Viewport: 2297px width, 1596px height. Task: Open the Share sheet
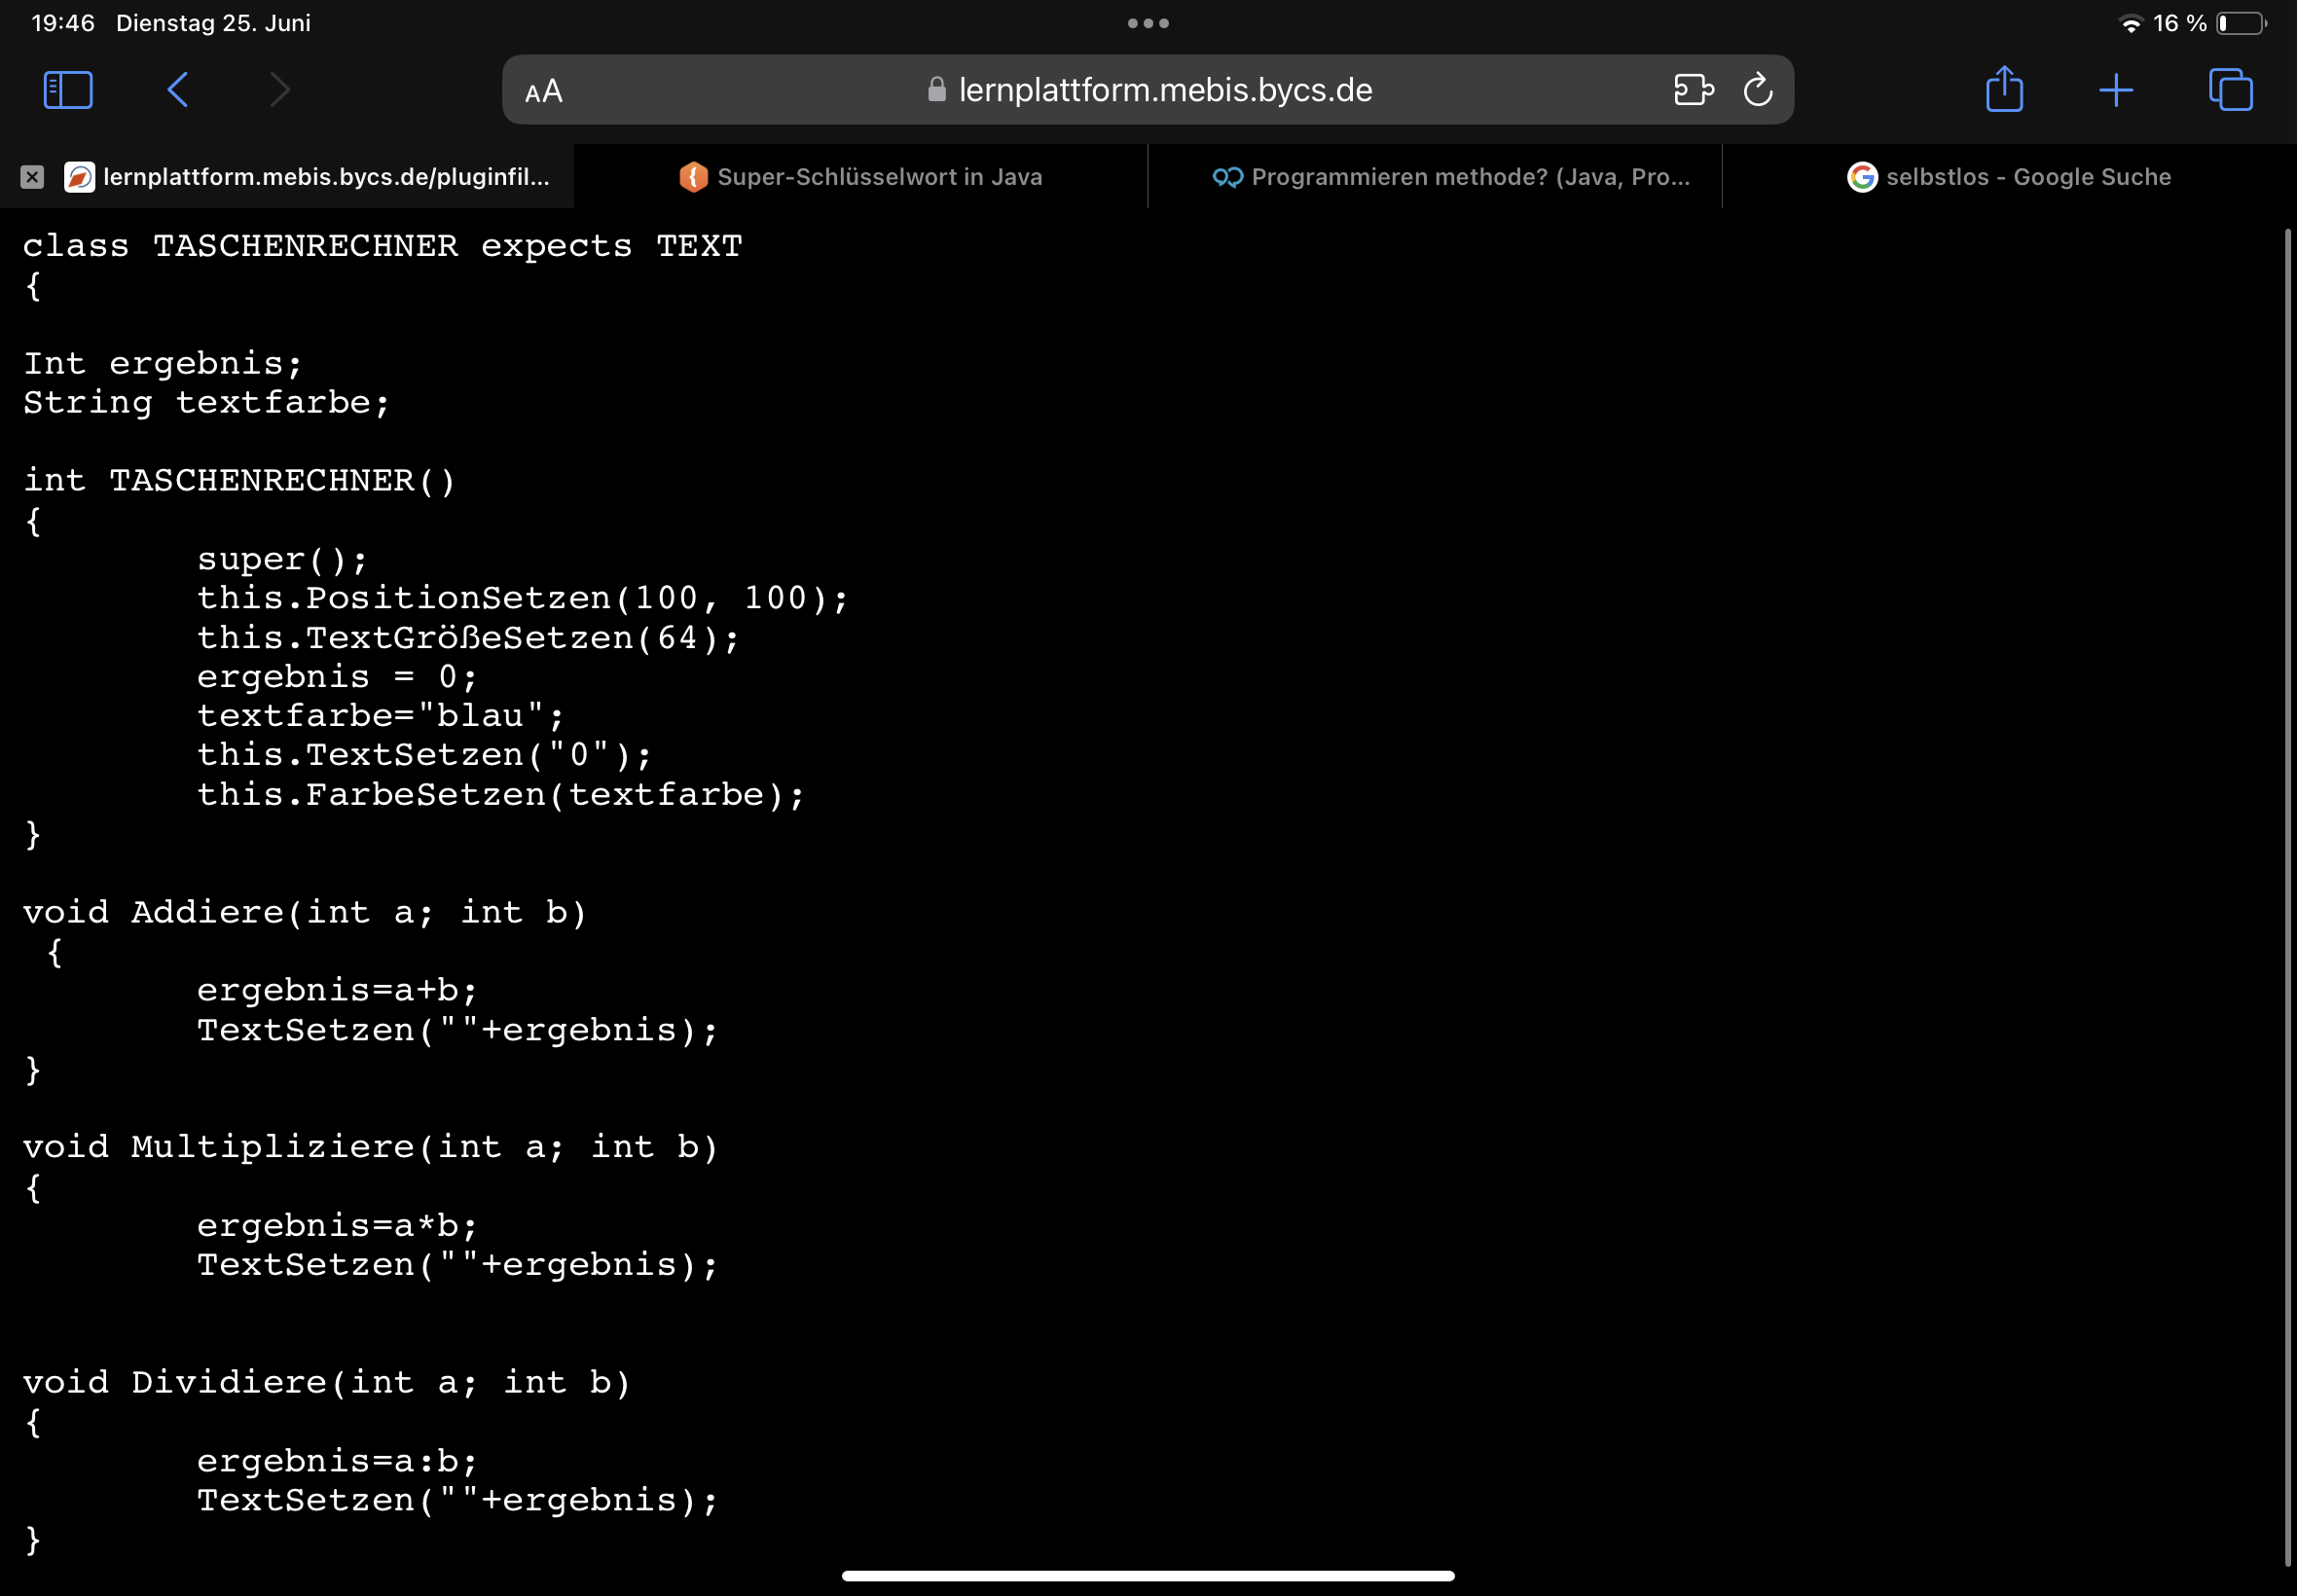point(2004,89)
